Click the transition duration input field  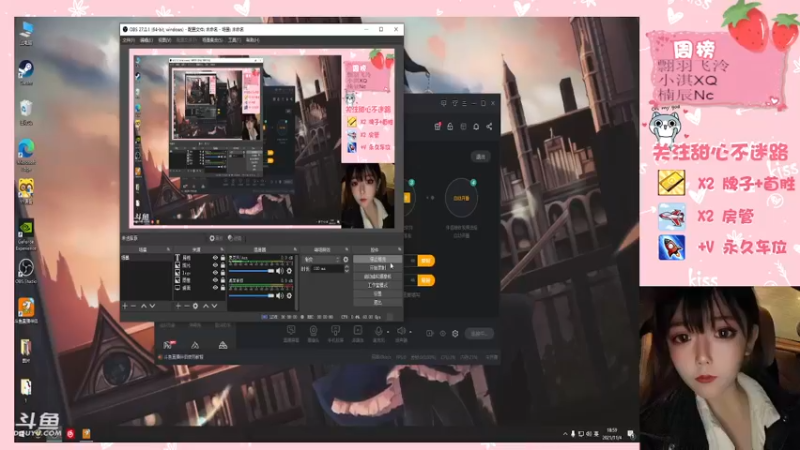pos(328,268)
